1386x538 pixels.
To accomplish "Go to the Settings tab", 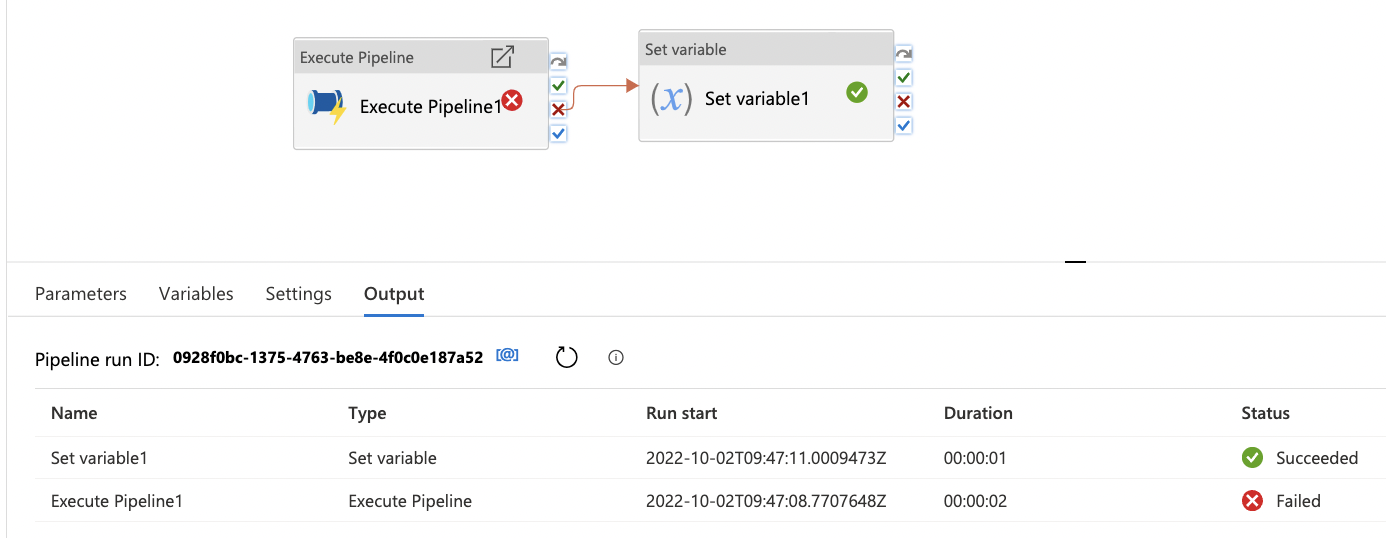I will click(x=298, y=294).
